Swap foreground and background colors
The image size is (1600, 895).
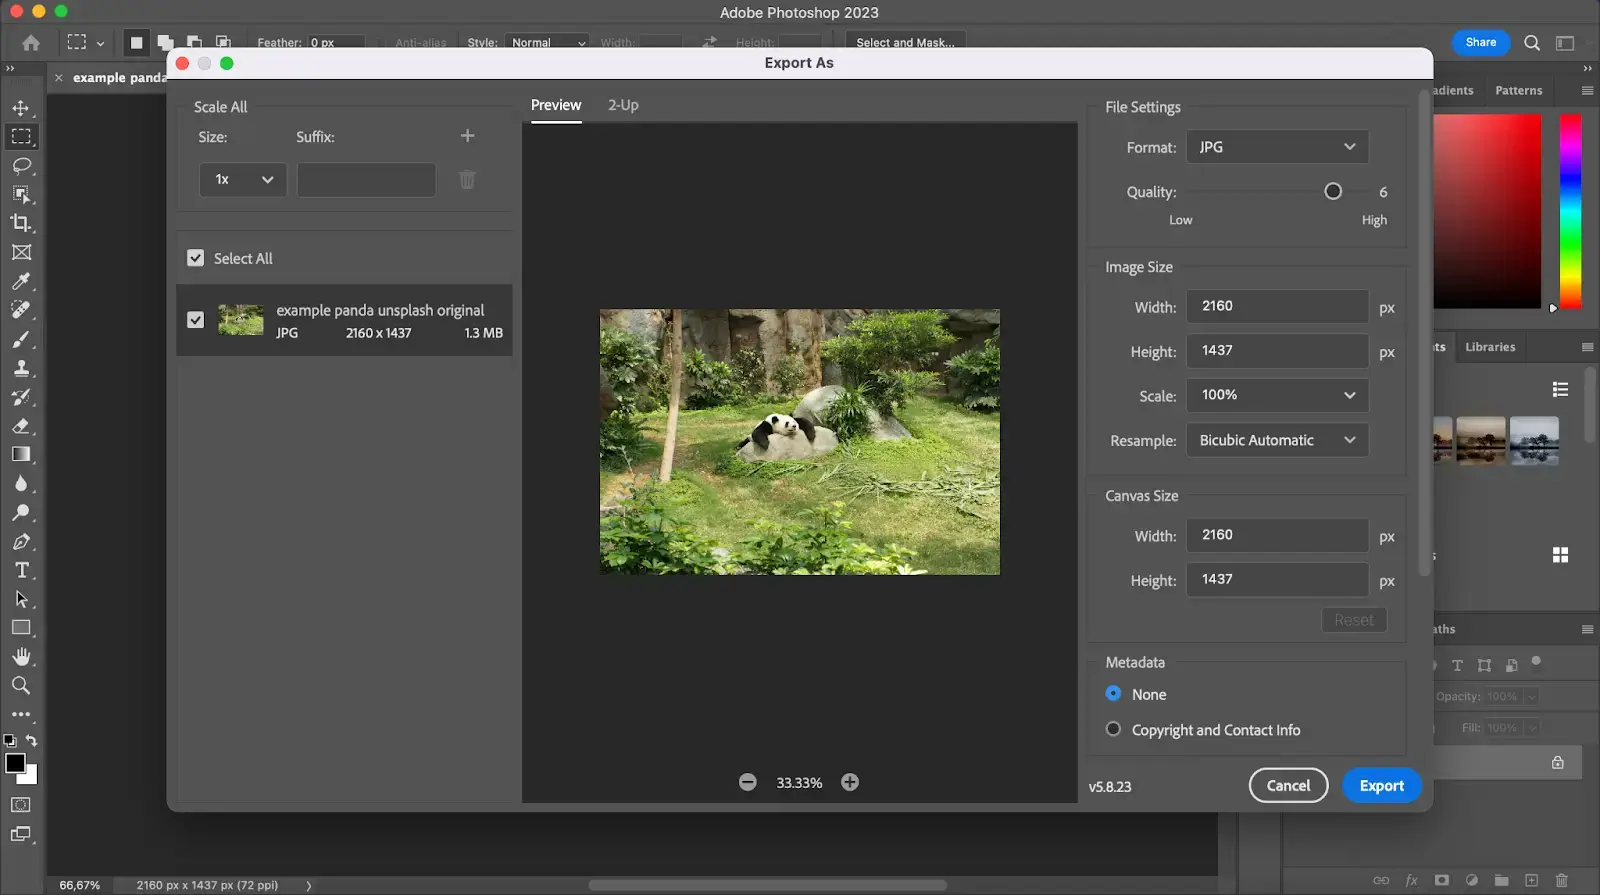32,741
